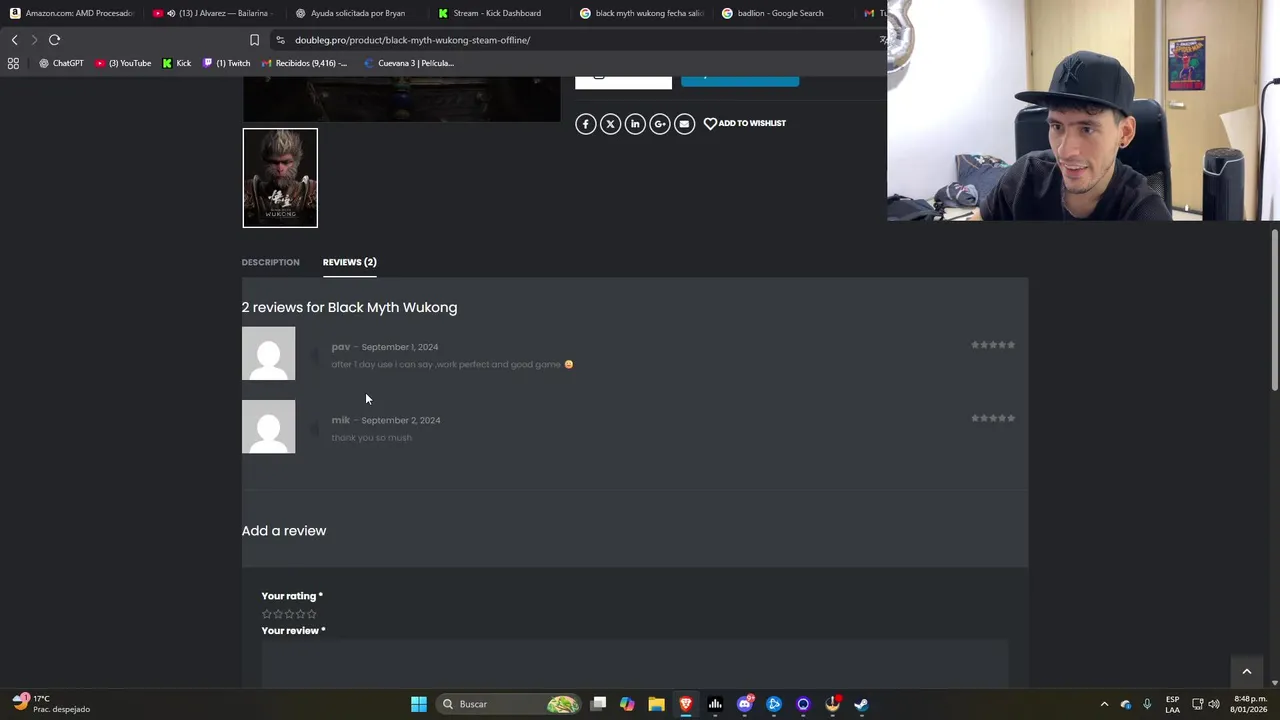The height and width of the screenshot is (720, 1280).
Task: Open site settings icon in address bar
Action: coord(280,40)
